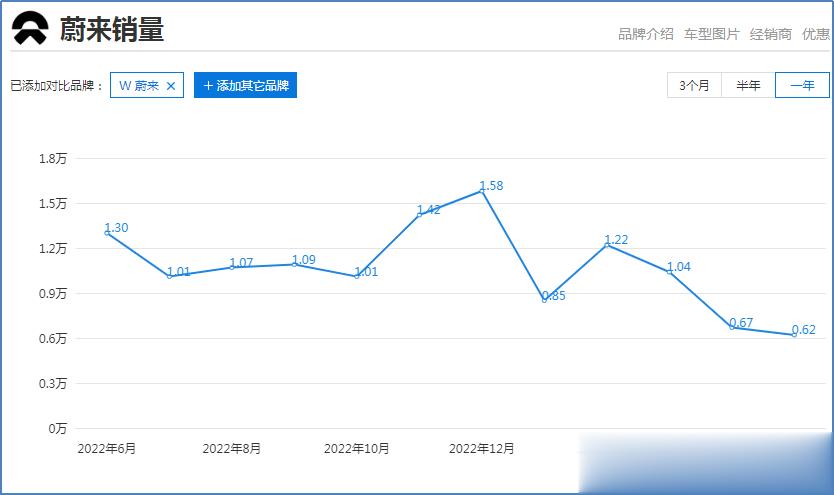Image resolution: width=834 pixels, height=495 pixels.
Task: Click the 1.09 data point
Action: tap(294, 264)
